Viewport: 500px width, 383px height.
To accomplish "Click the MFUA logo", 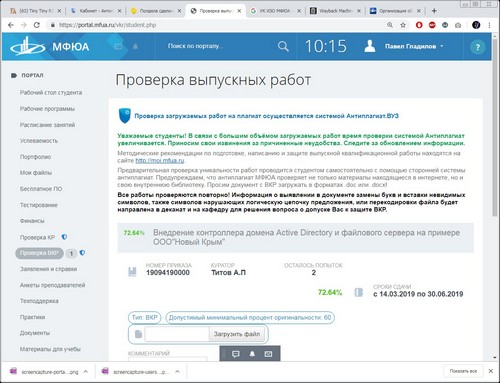I will click(50, 46).
